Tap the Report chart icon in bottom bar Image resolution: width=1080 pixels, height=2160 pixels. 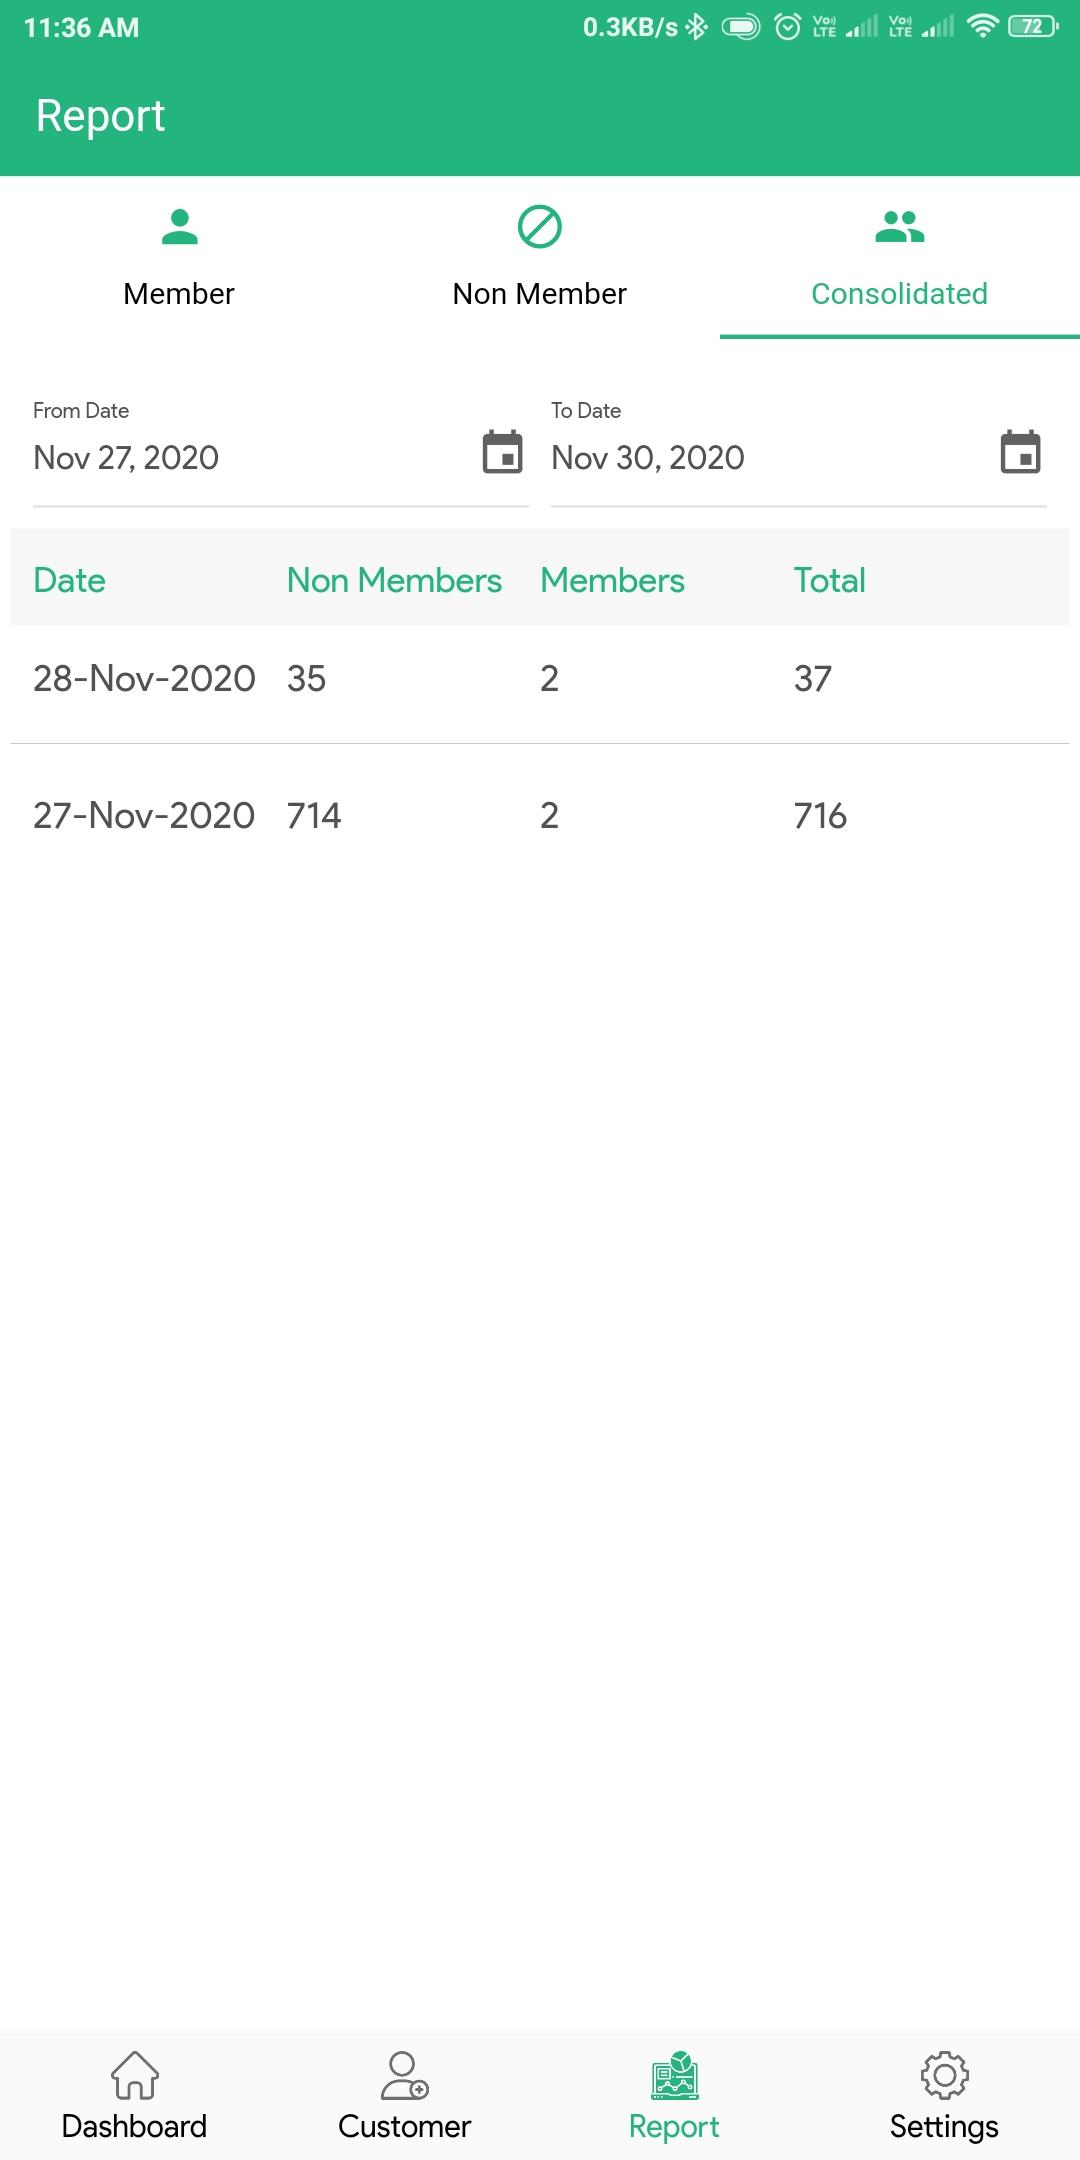pyautogui.click(x=675, y=2075)
